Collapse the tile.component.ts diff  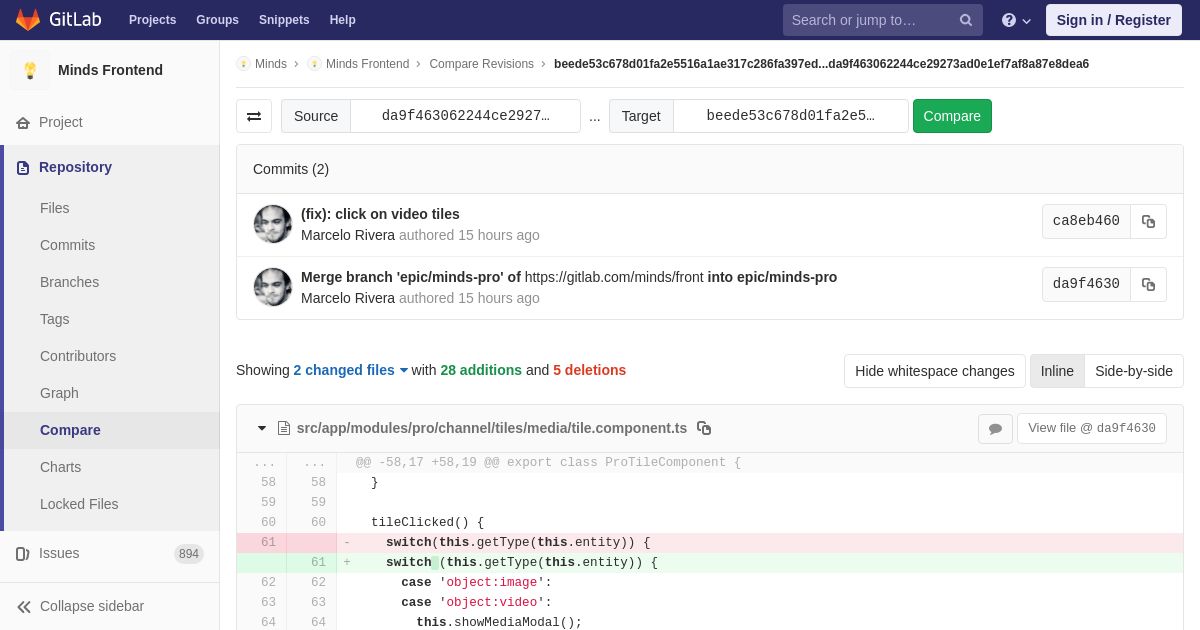[x=262, y=428]
